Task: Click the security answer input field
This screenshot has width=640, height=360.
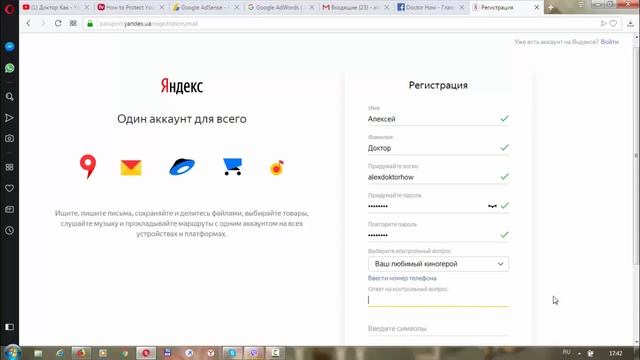Action: pos(438,300)
